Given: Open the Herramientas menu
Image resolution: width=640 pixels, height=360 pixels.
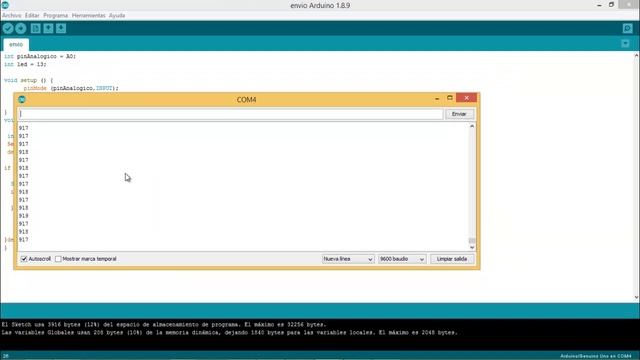Looking at the screenshot, I should point(89,16).
